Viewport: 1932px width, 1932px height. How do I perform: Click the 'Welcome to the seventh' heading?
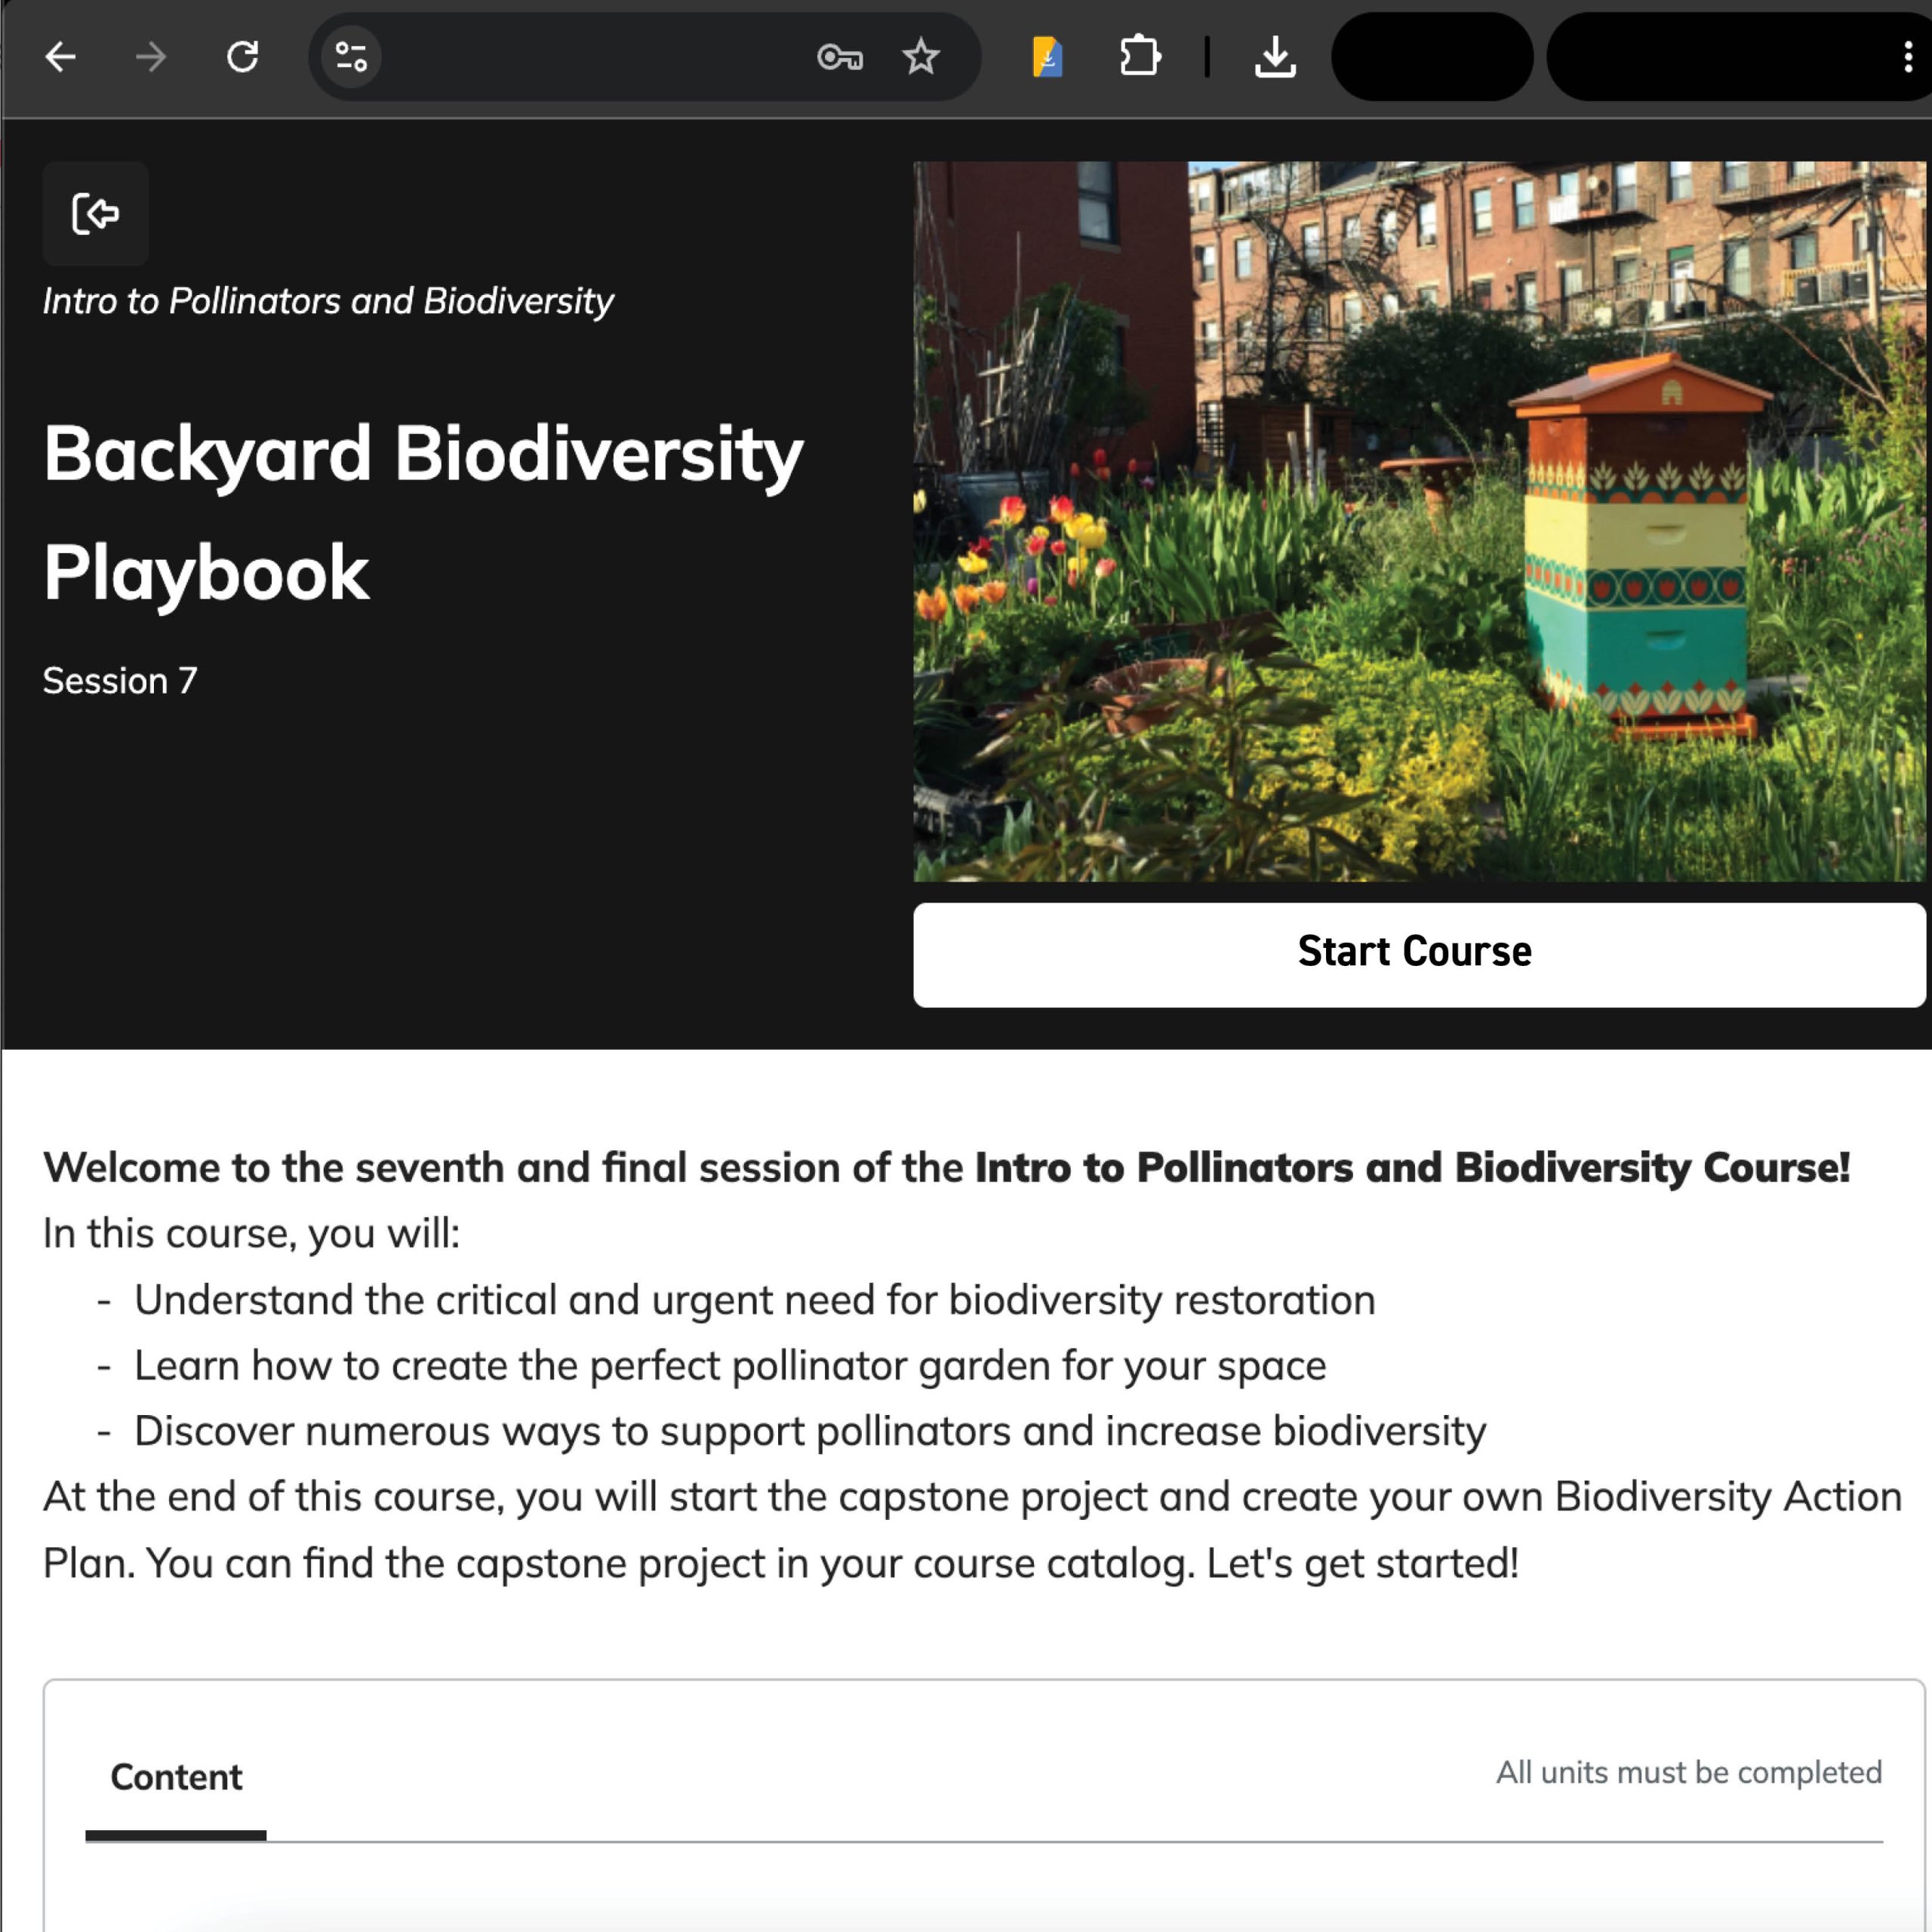click(946, 1167)
